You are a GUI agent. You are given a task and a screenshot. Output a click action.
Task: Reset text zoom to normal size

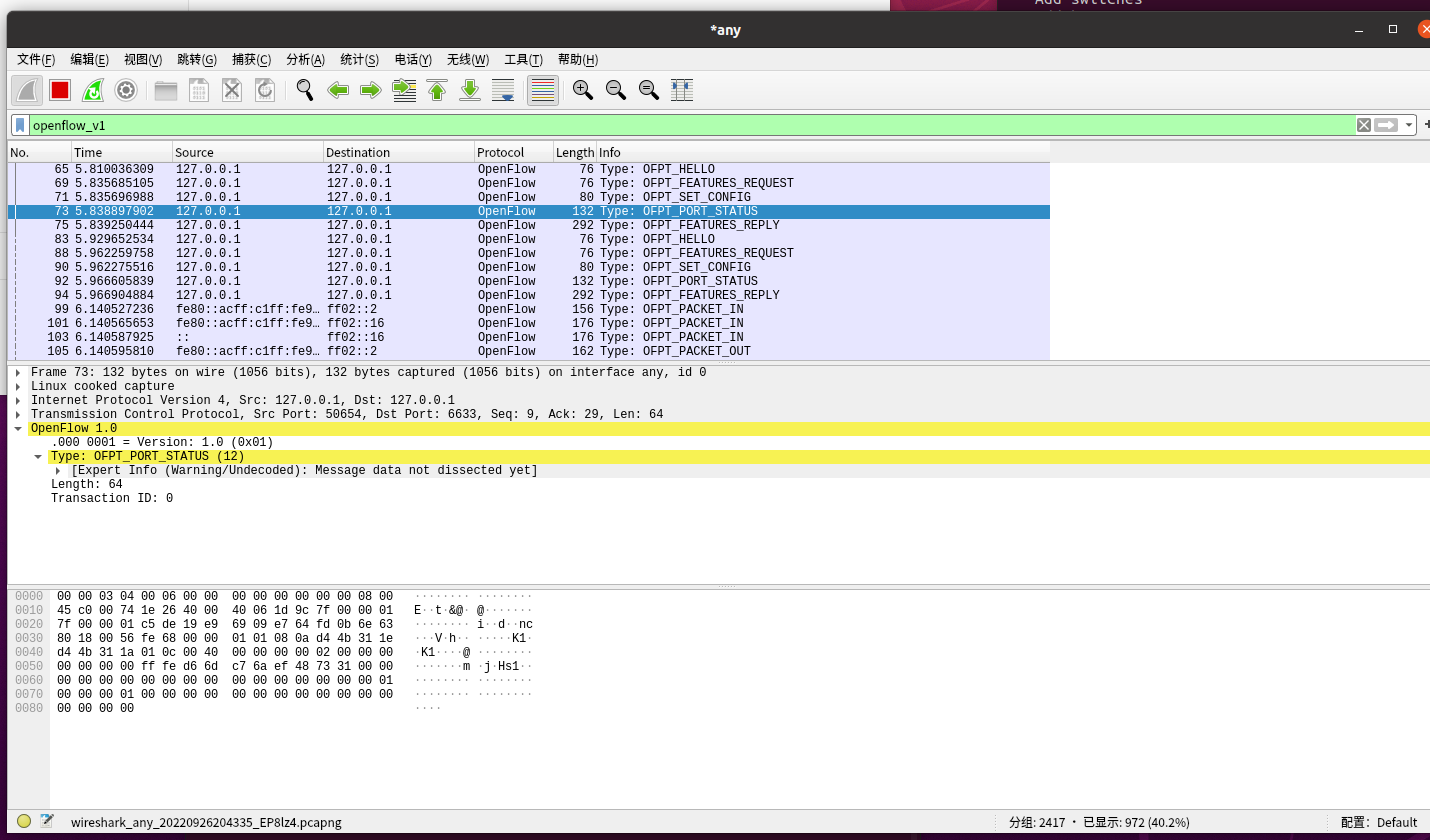[649, 90]
